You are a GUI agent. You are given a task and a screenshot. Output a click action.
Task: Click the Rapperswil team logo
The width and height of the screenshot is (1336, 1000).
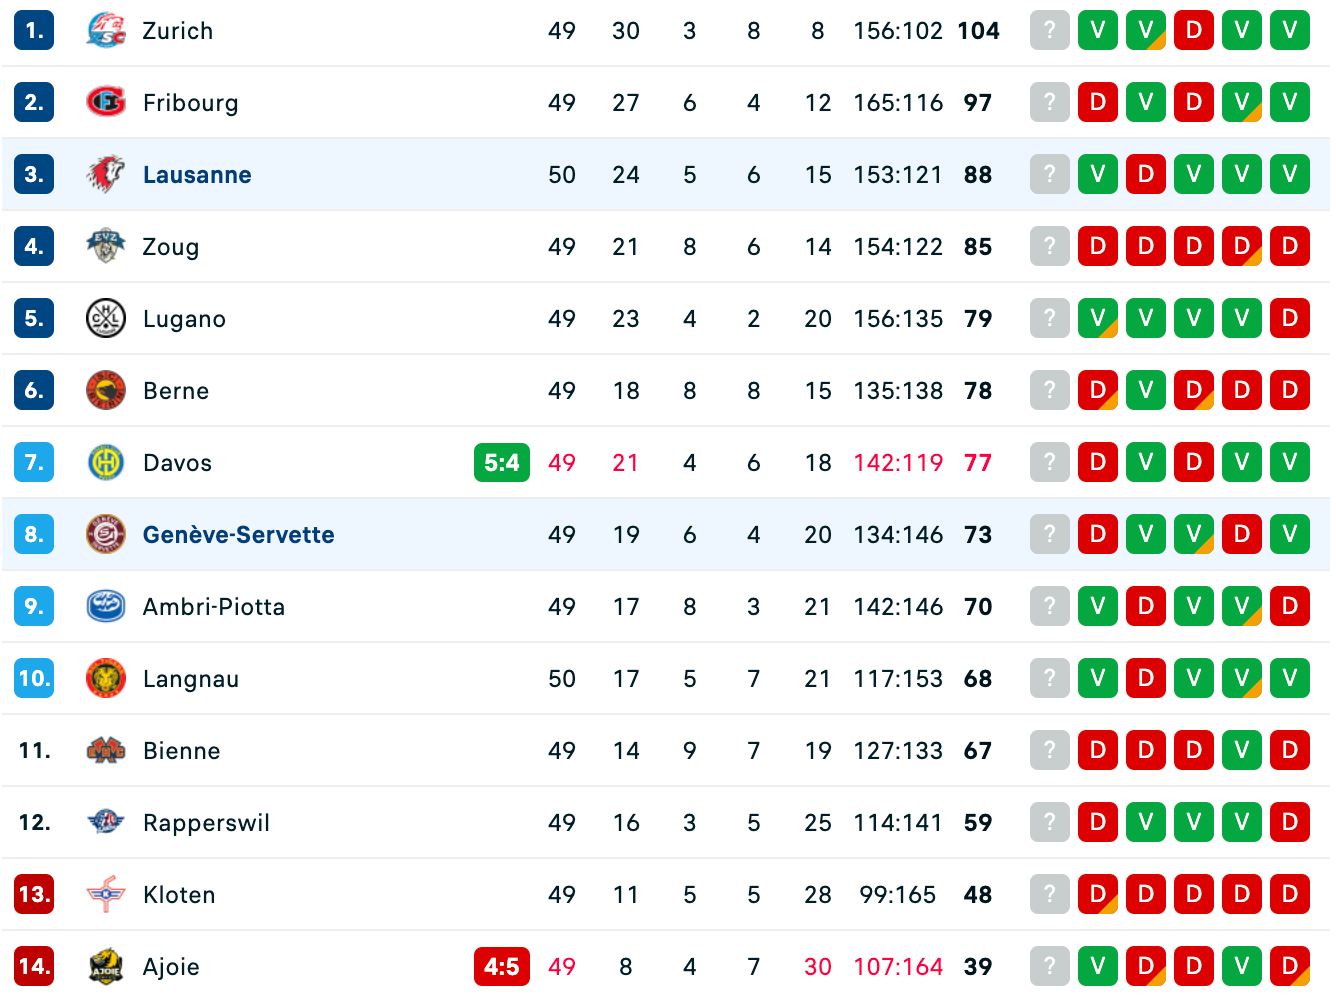pos(105,823)
